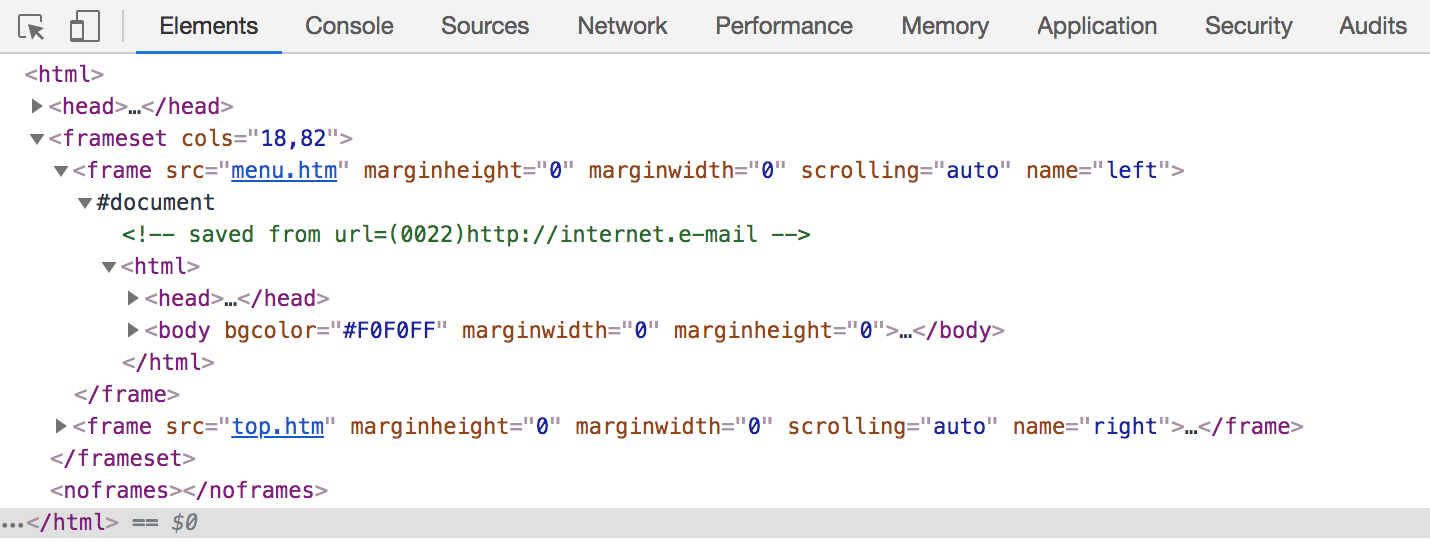
Task: Switch to the Sources tab
Action: [x=485, y=27]
